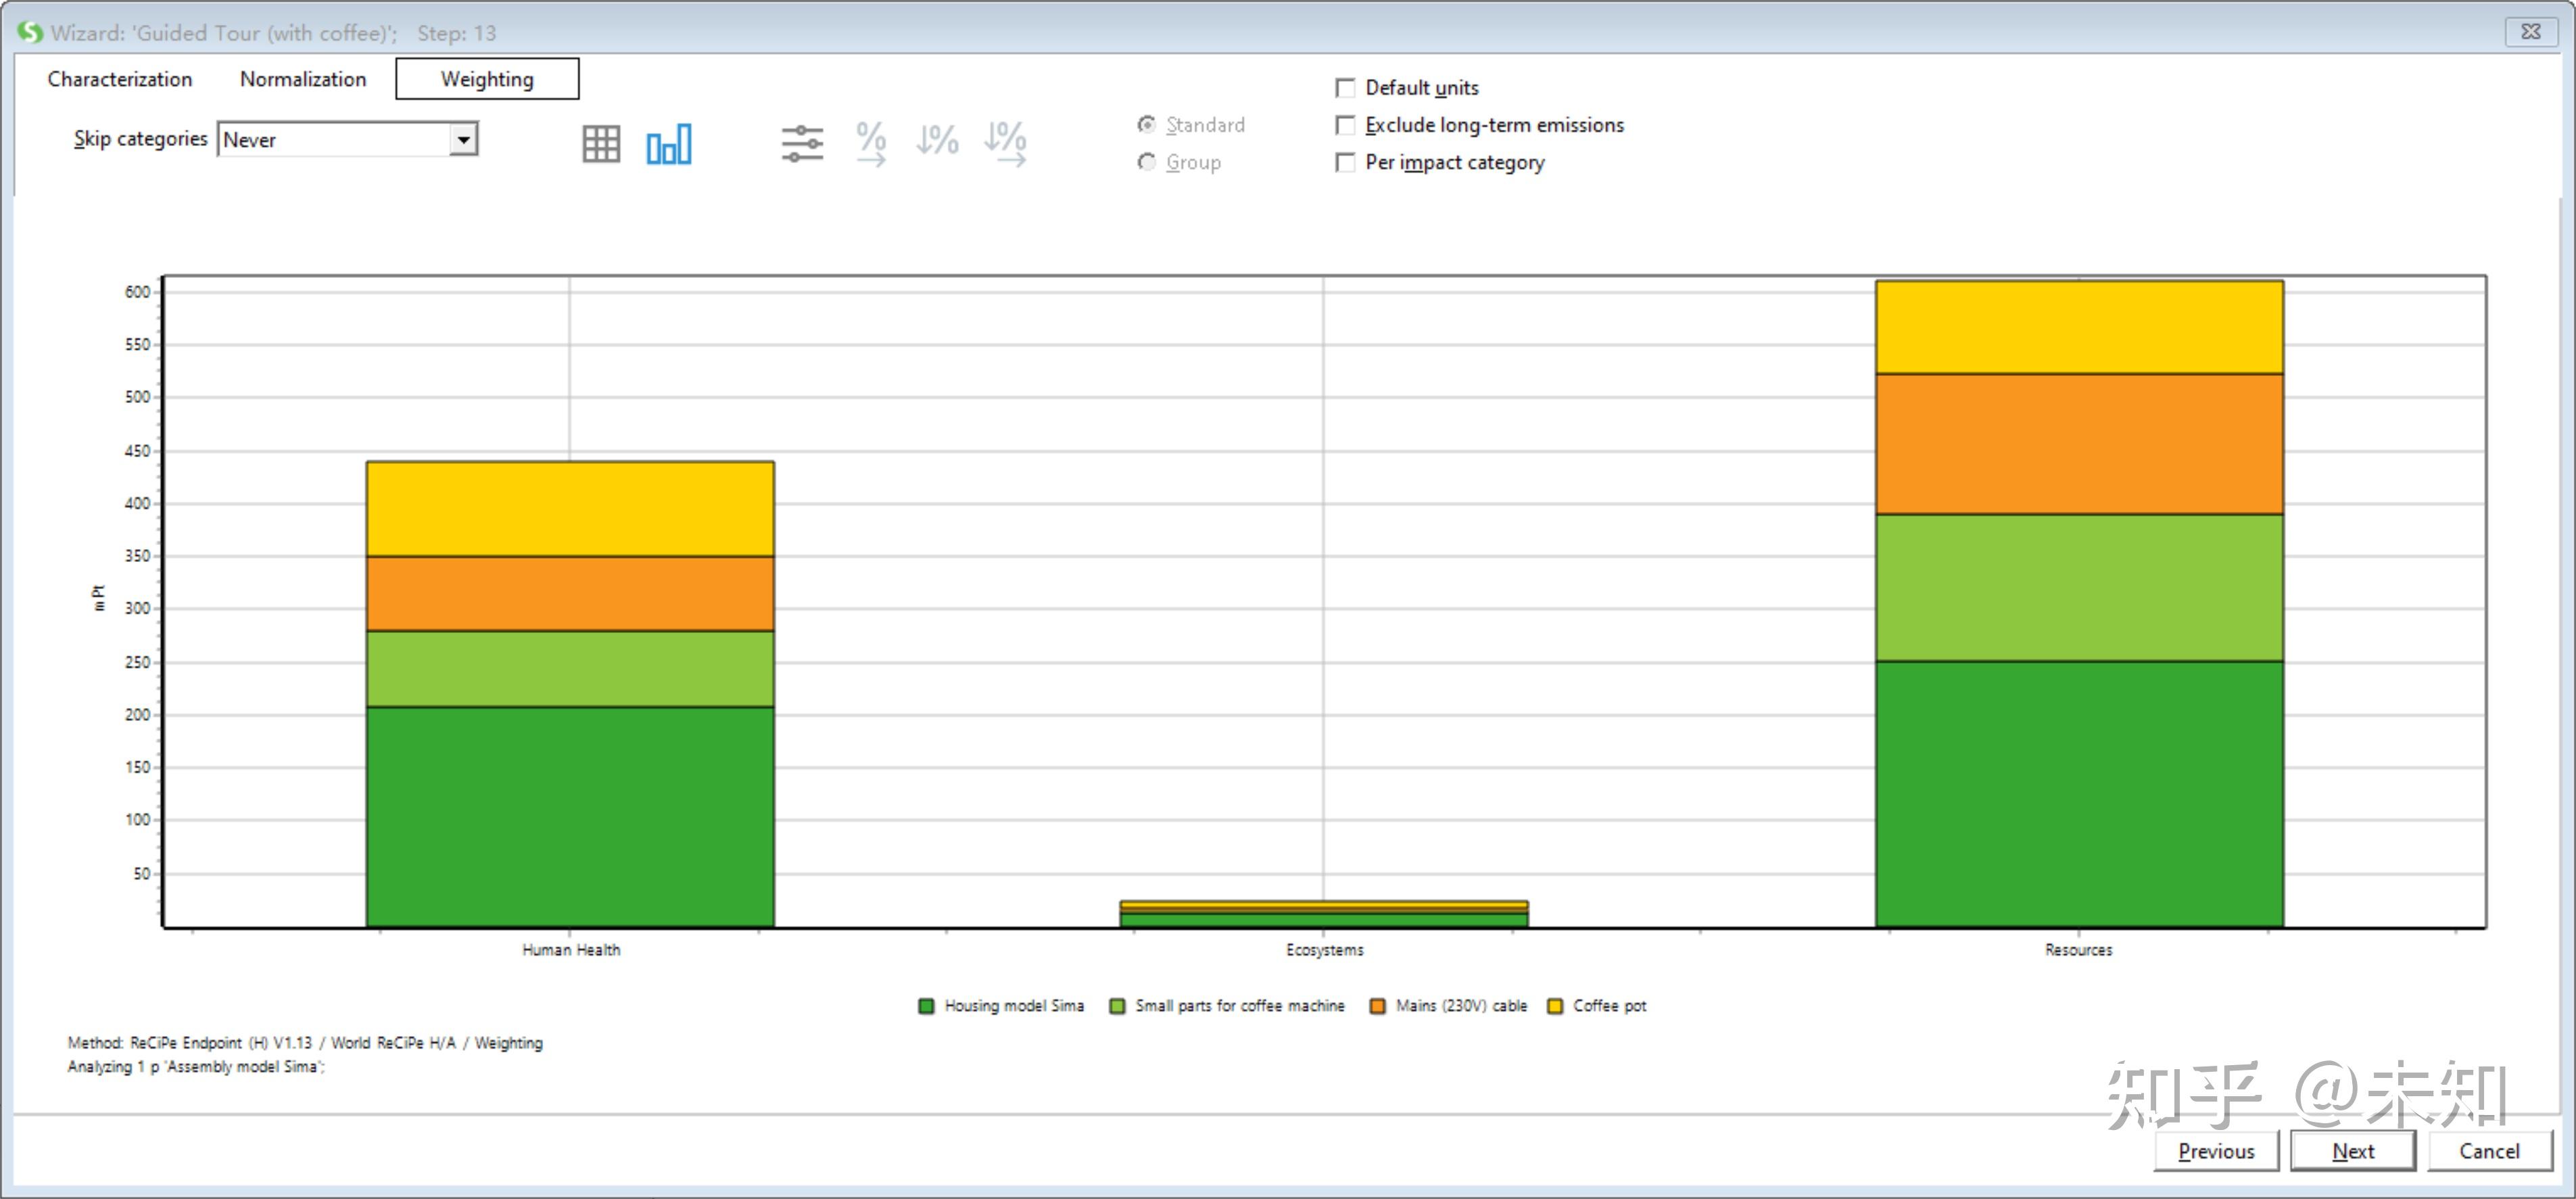
Task: Click the Housing model Sima legend swatch
Action: pos(926,1006)
